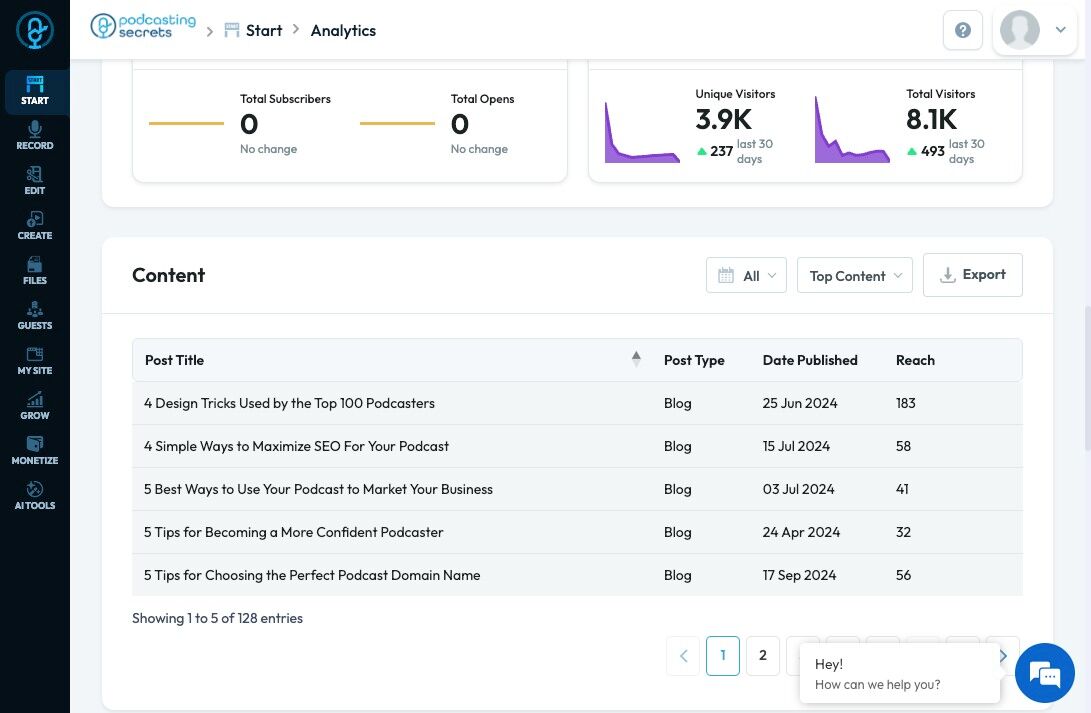Open Files from the sidebar
The width and height of the screenshot is (1091, 713).
[x=35, y=271]
